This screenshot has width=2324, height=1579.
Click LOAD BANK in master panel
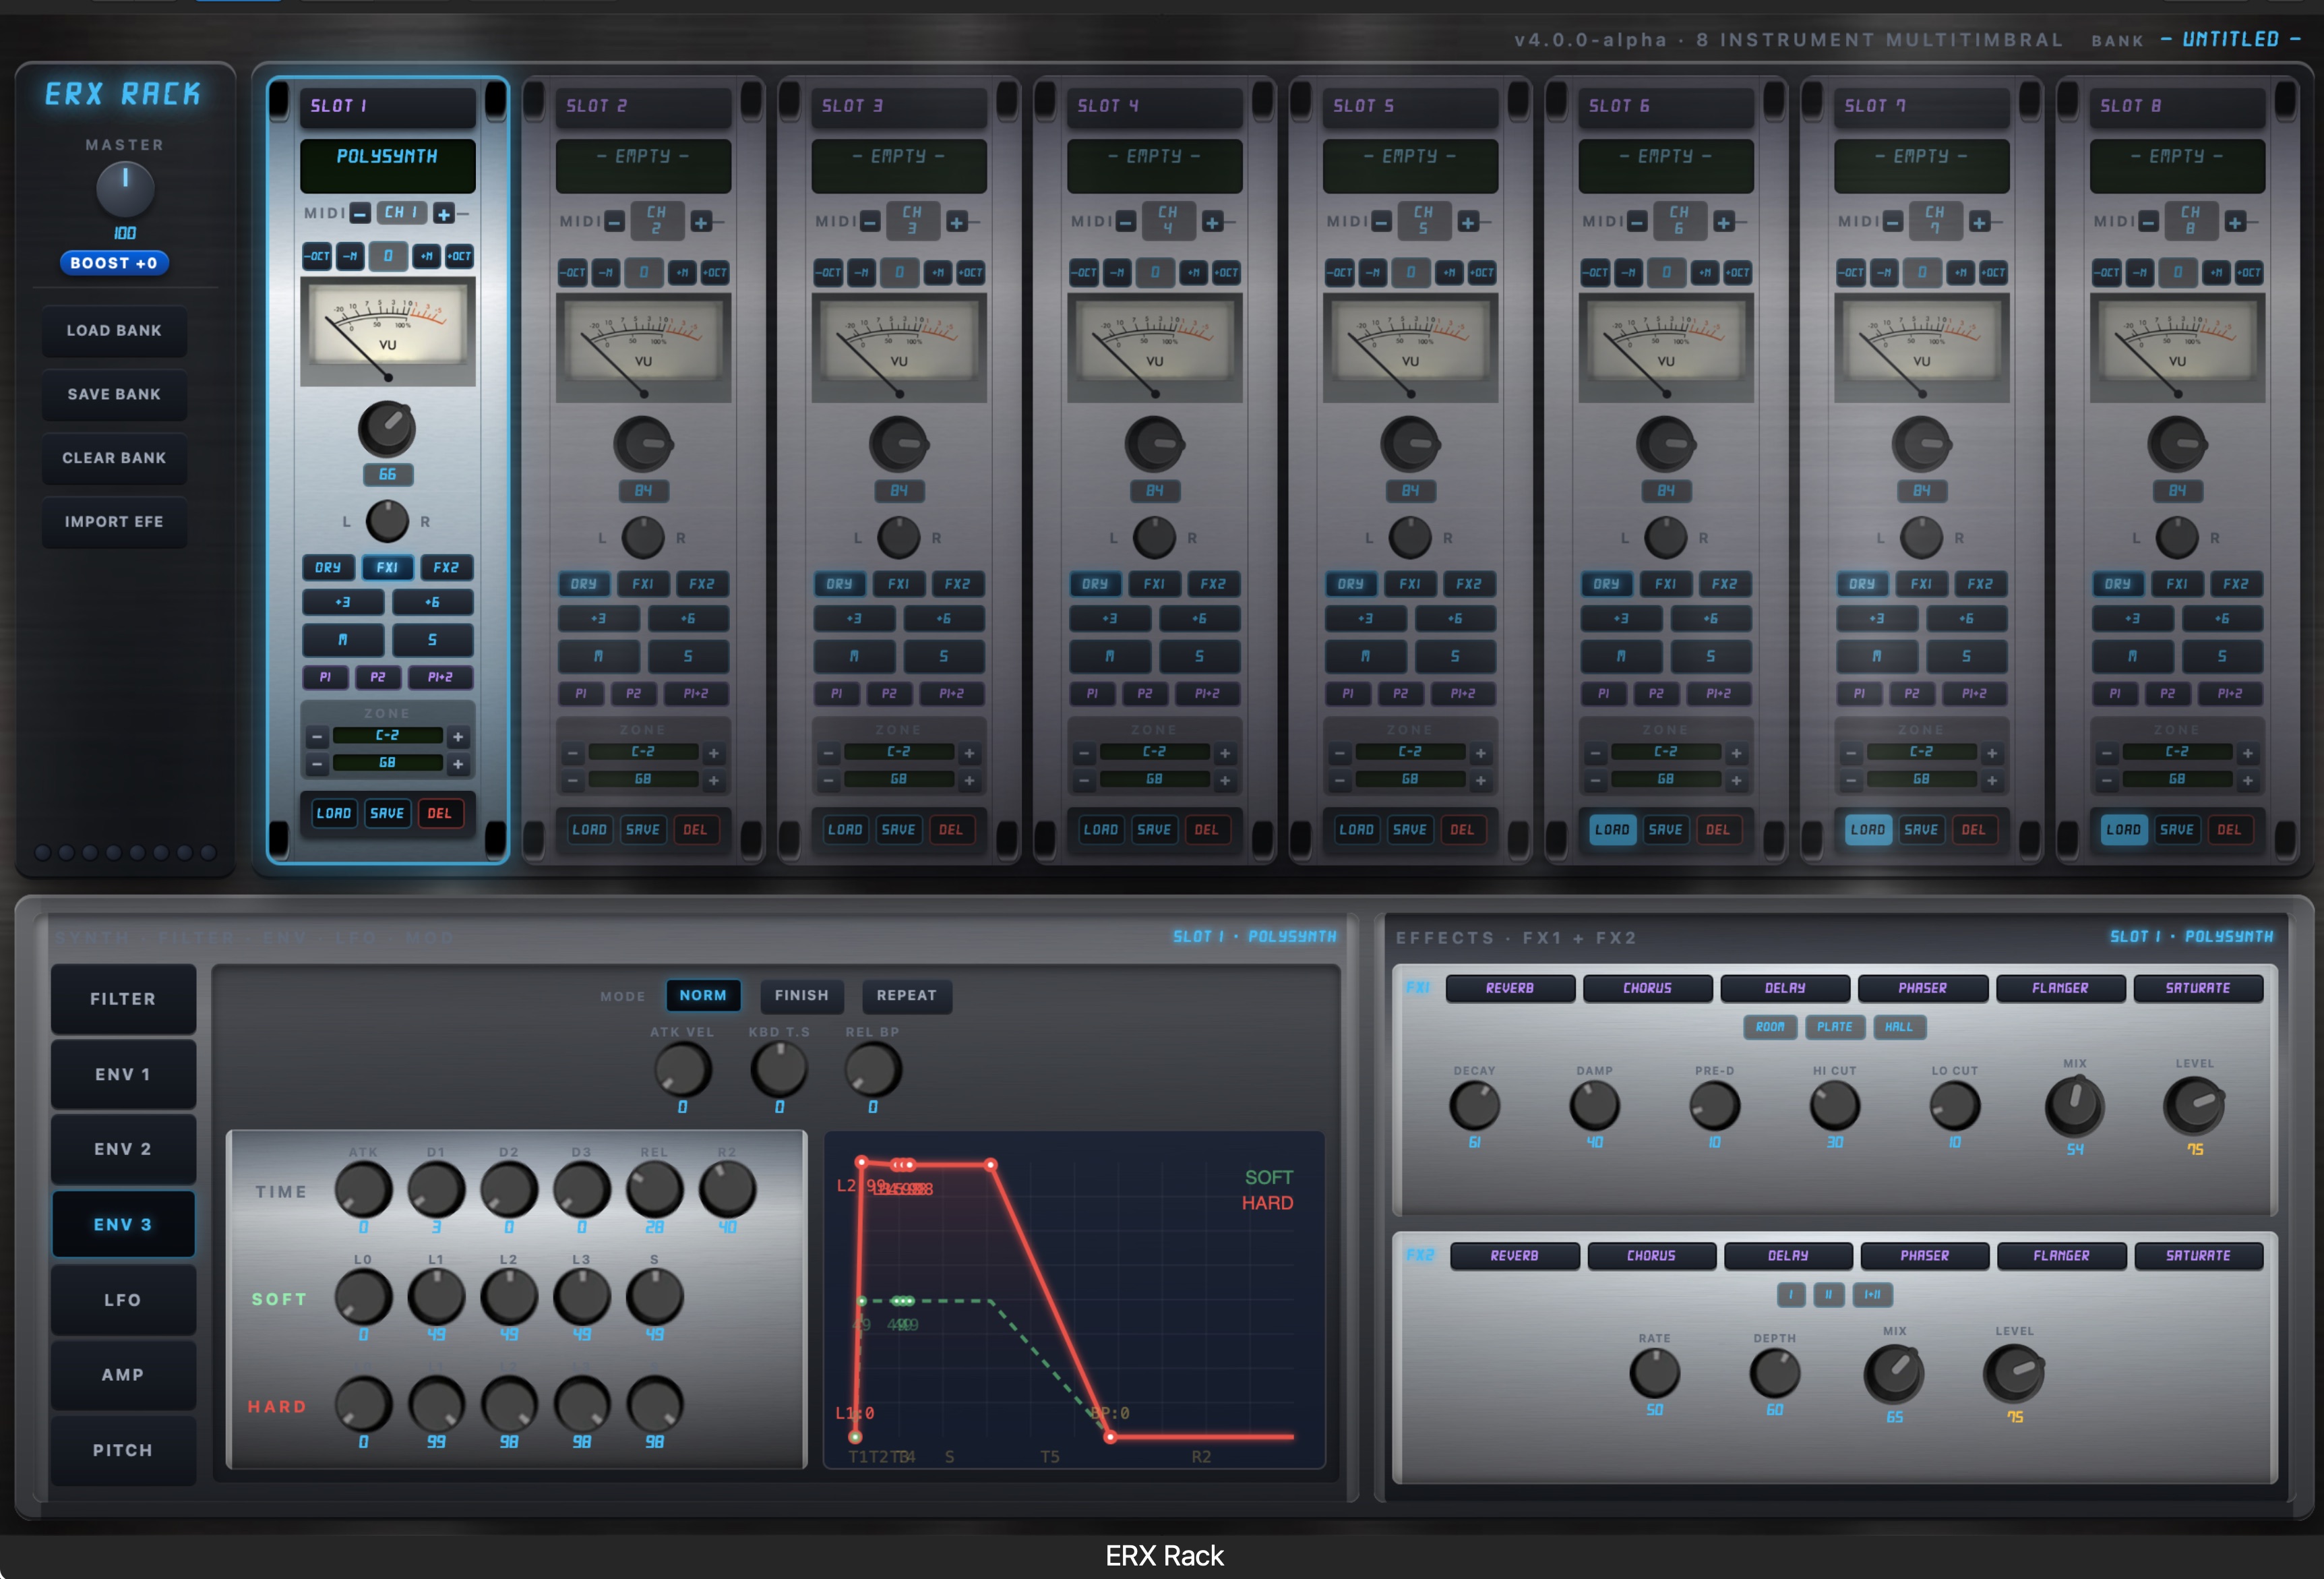(114, 331)
